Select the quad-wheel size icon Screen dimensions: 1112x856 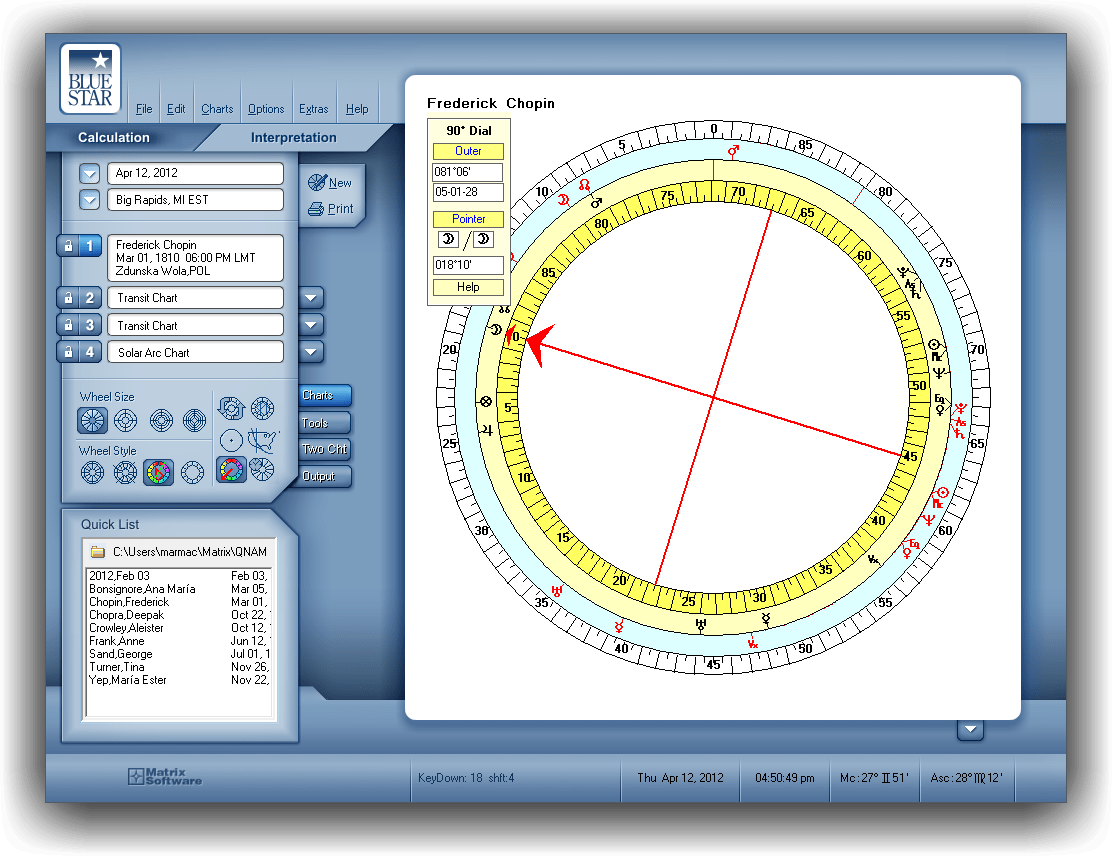(x=194, y=421)
